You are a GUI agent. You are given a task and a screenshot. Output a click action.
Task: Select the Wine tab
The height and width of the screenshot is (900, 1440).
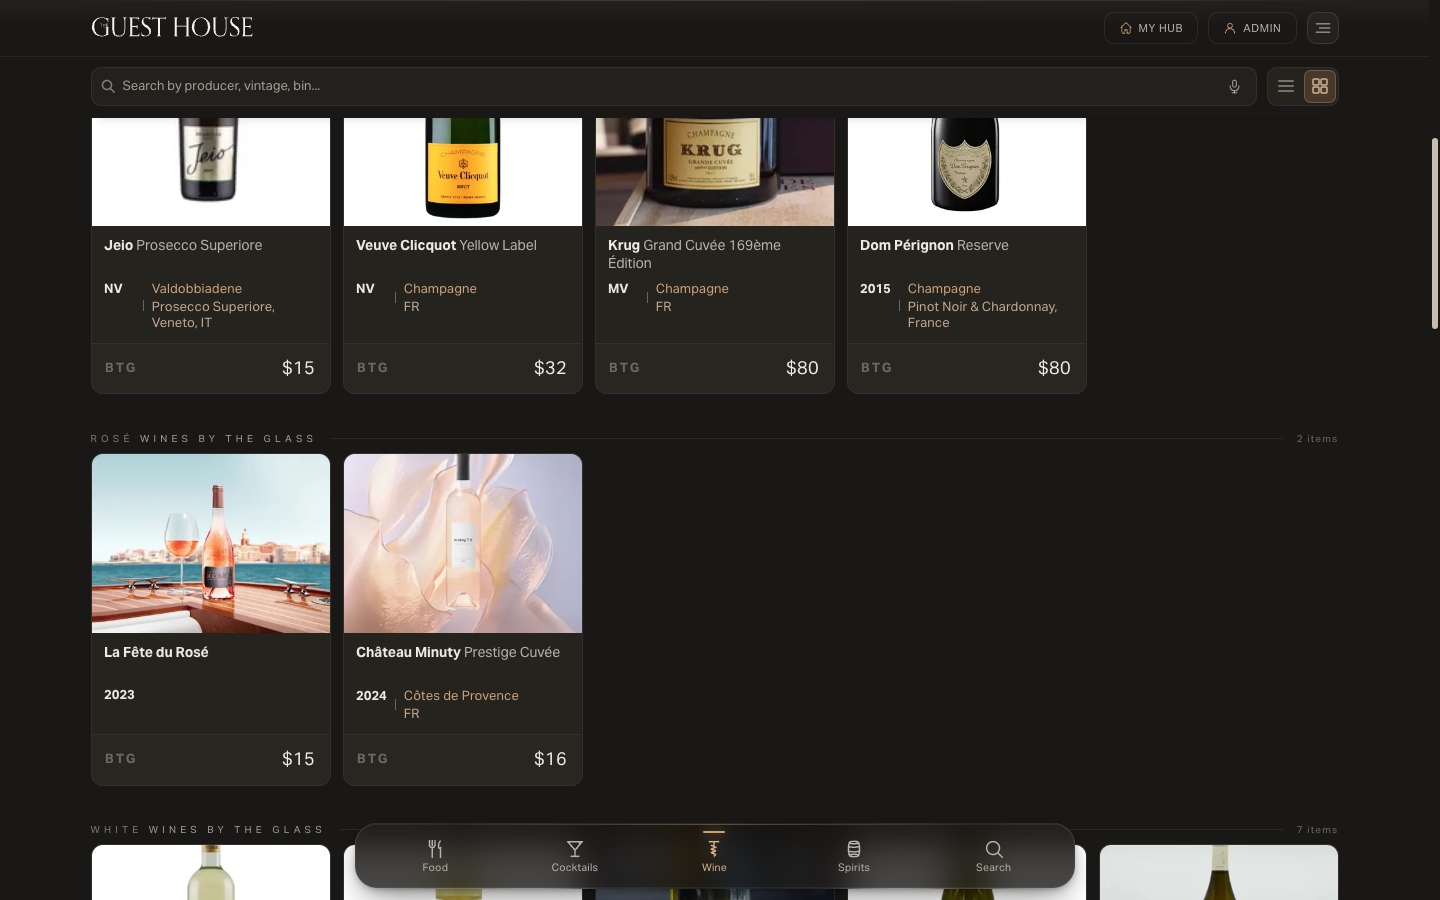pos(714,856)
